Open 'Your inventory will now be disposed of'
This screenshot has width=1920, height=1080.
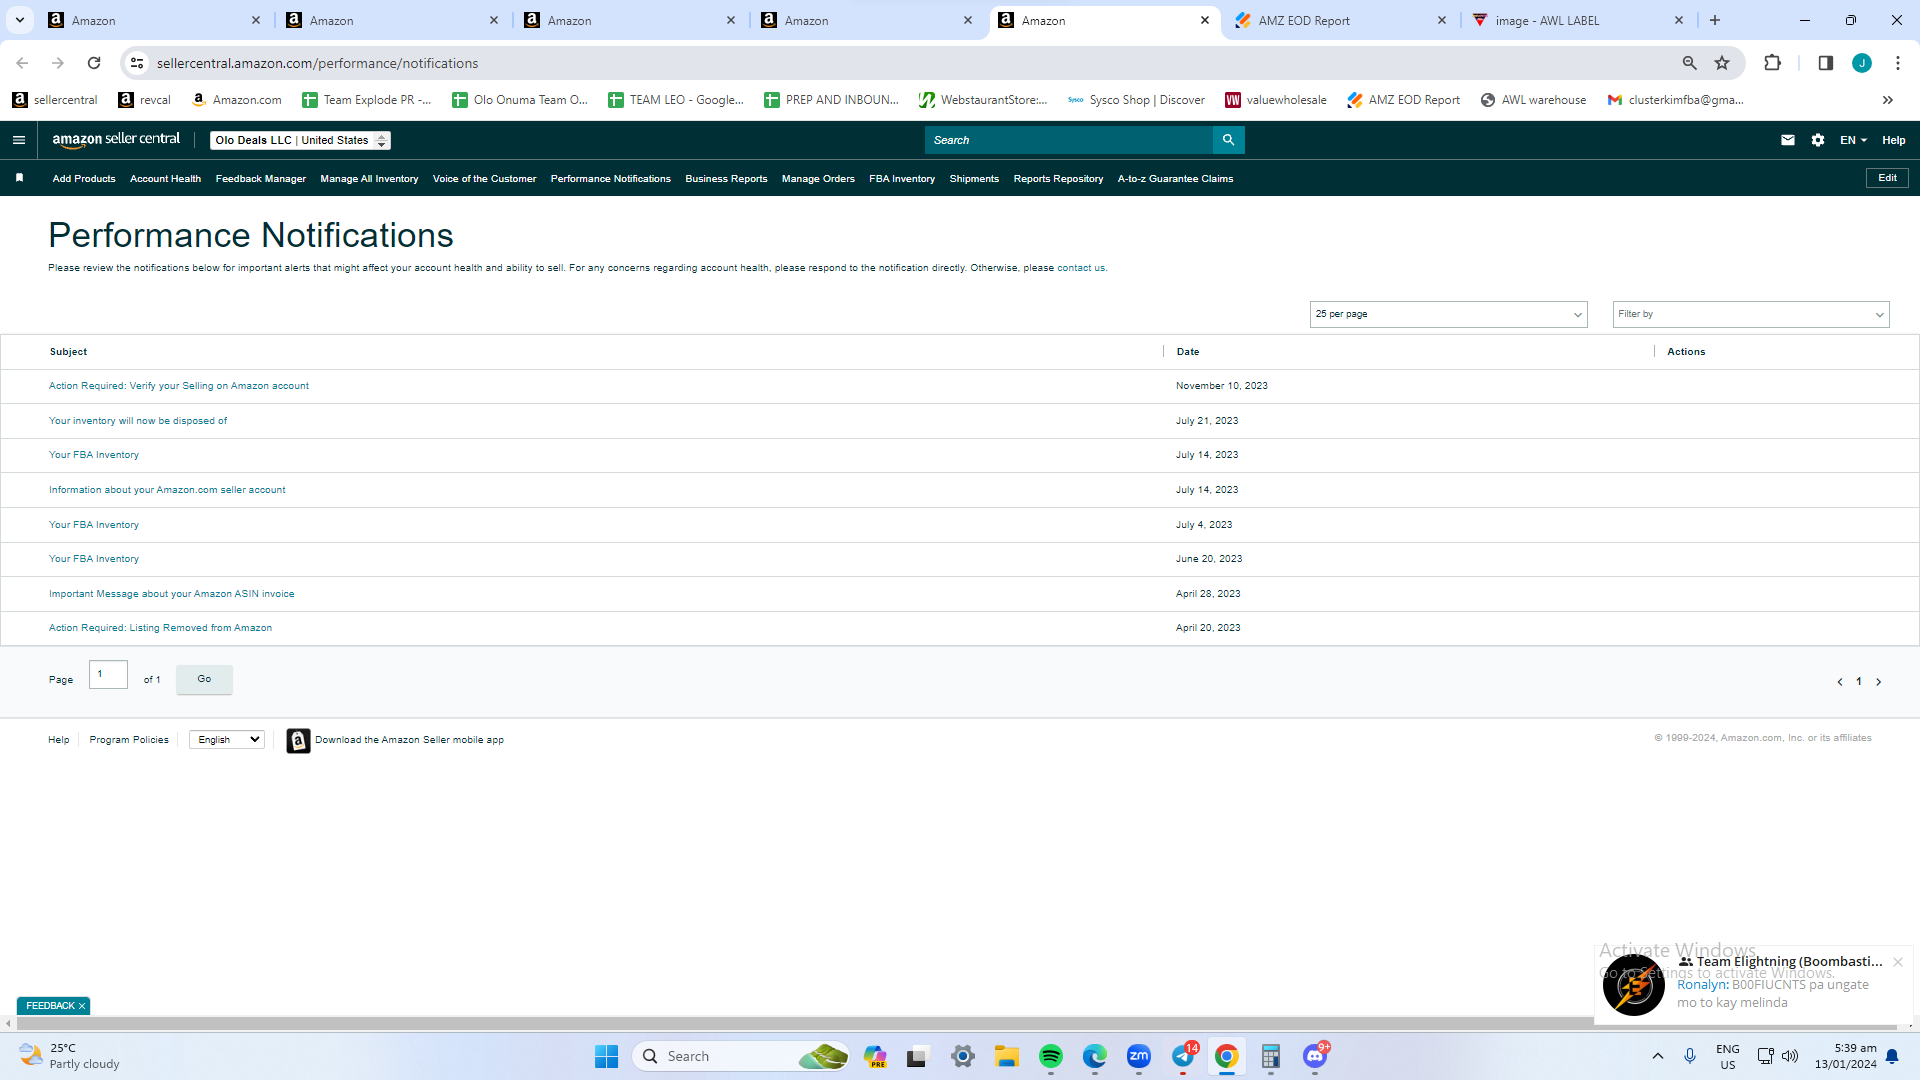pos(138,421)
